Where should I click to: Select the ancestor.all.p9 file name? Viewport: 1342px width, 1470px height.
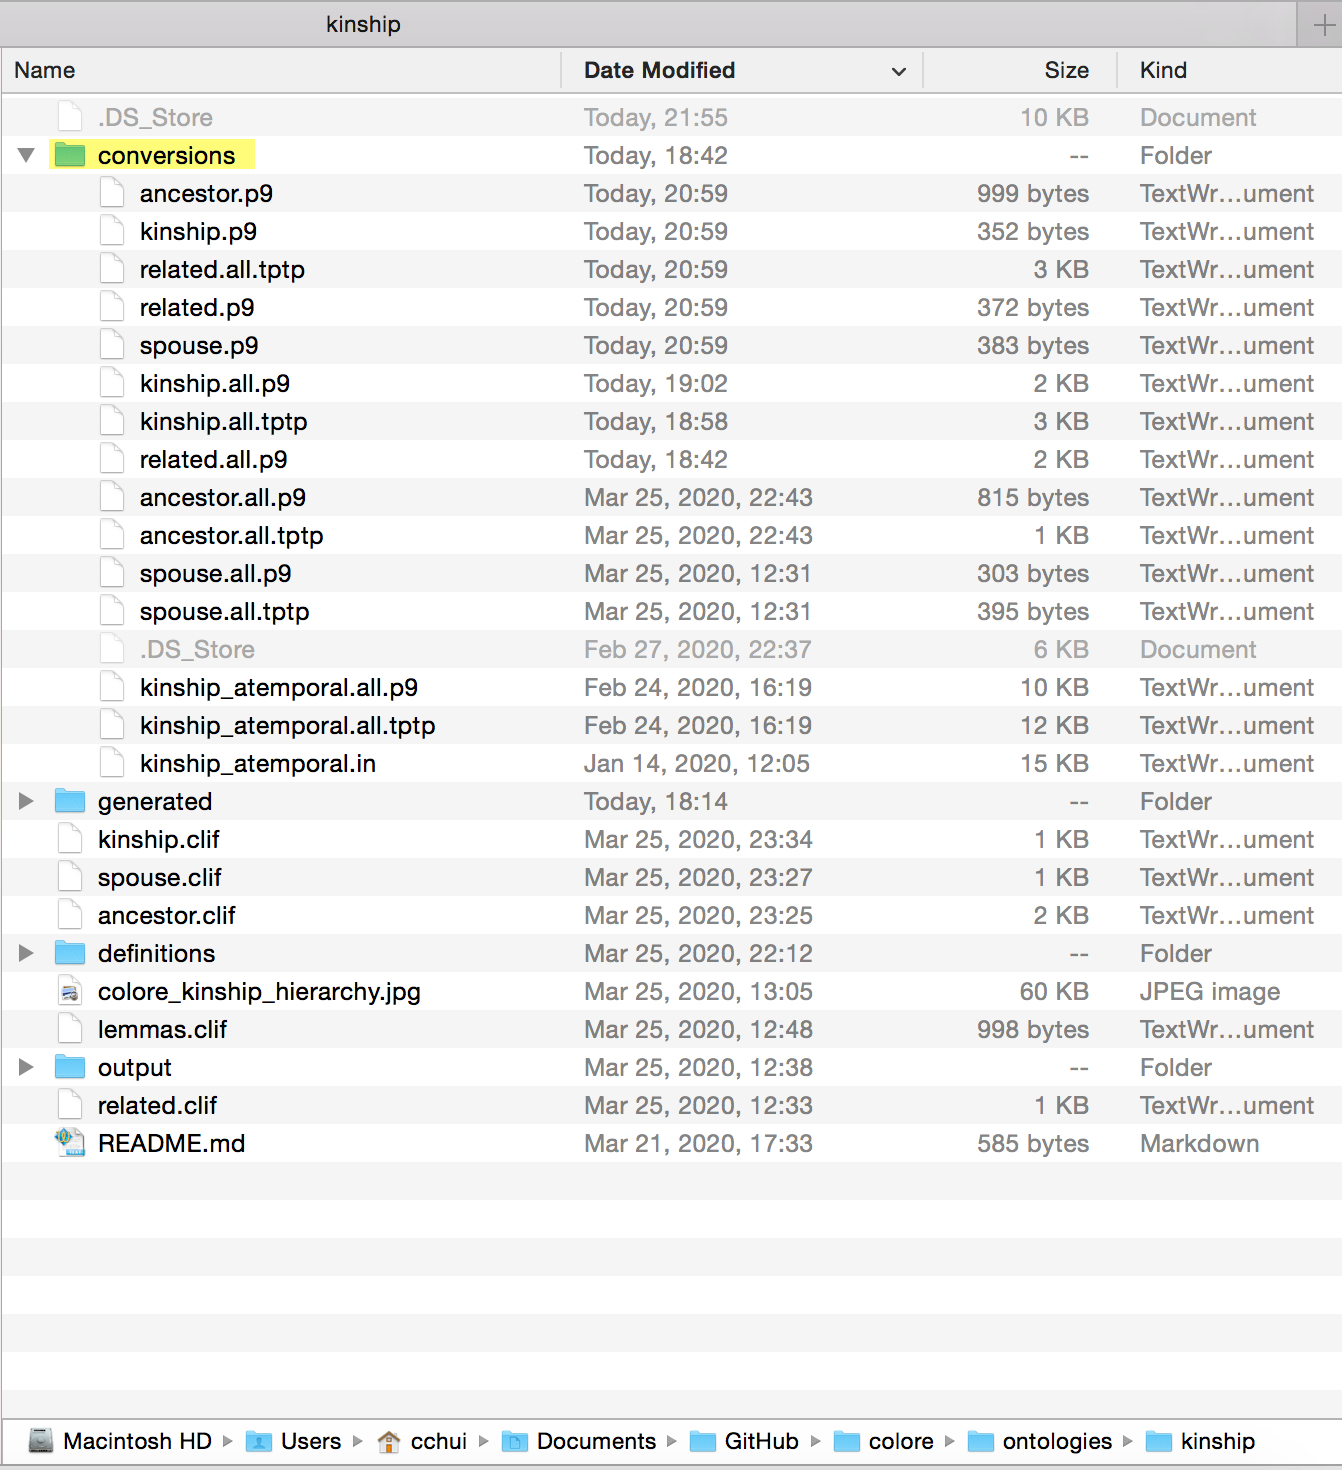[222, 497]
